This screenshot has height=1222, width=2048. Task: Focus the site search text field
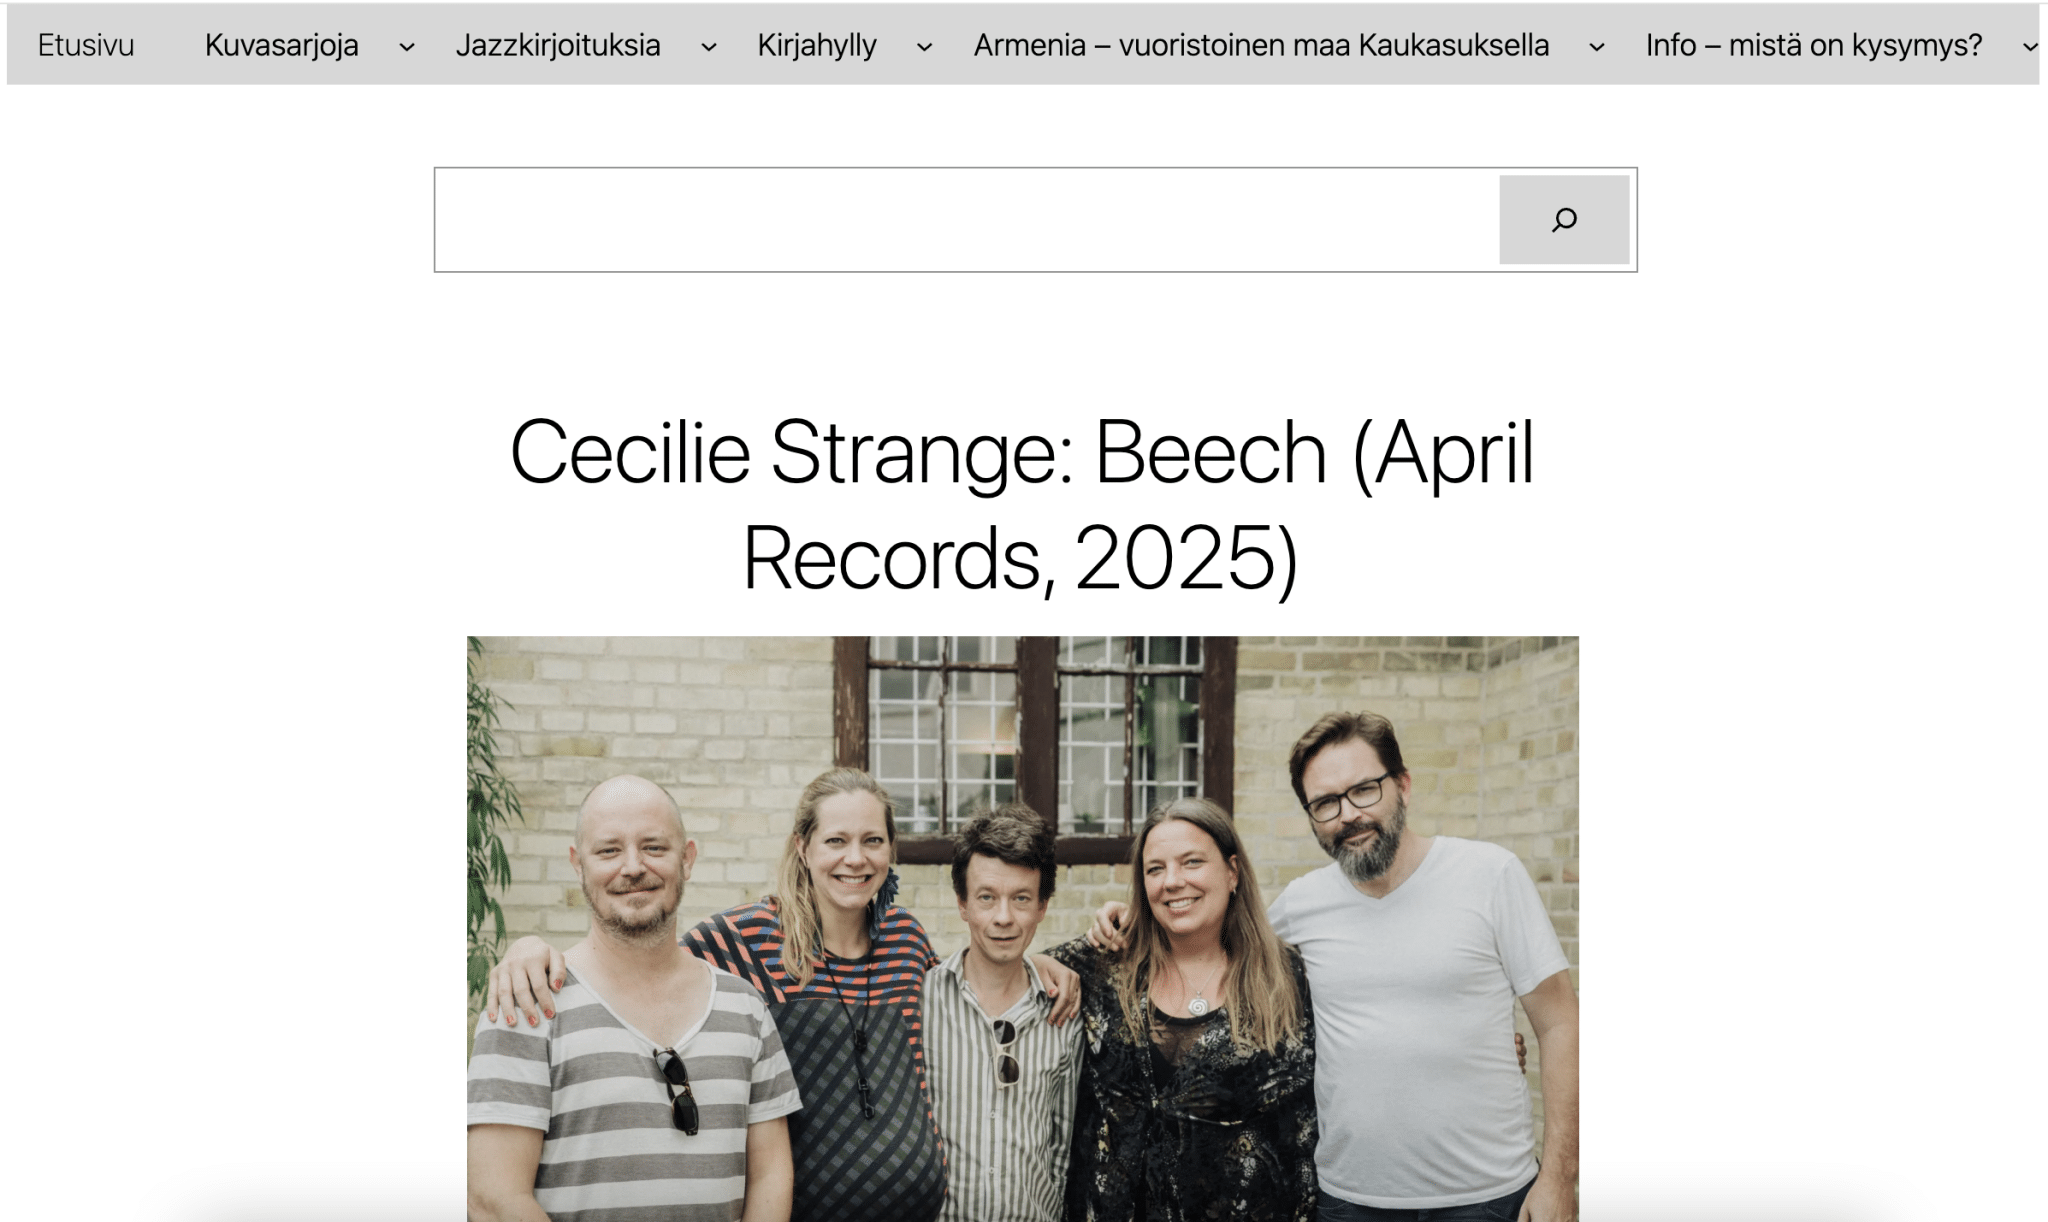tap(967, 220)
